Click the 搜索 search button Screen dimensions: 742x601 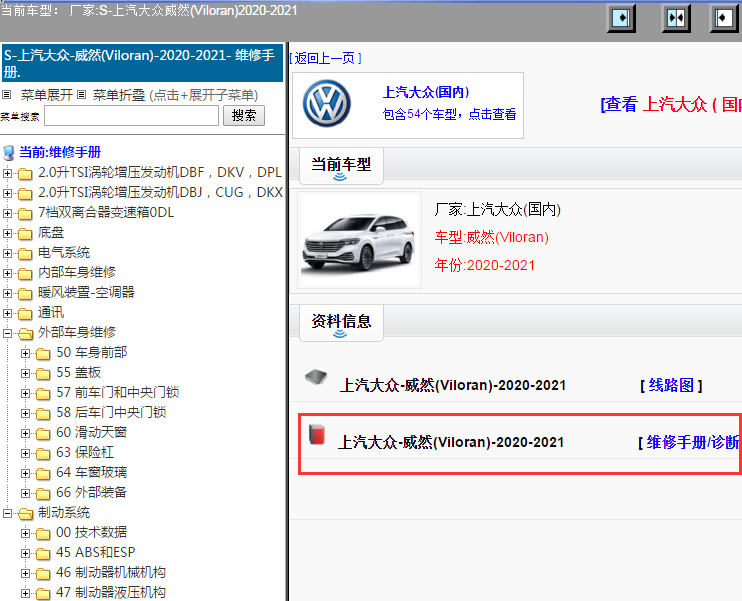pos(244,115)
